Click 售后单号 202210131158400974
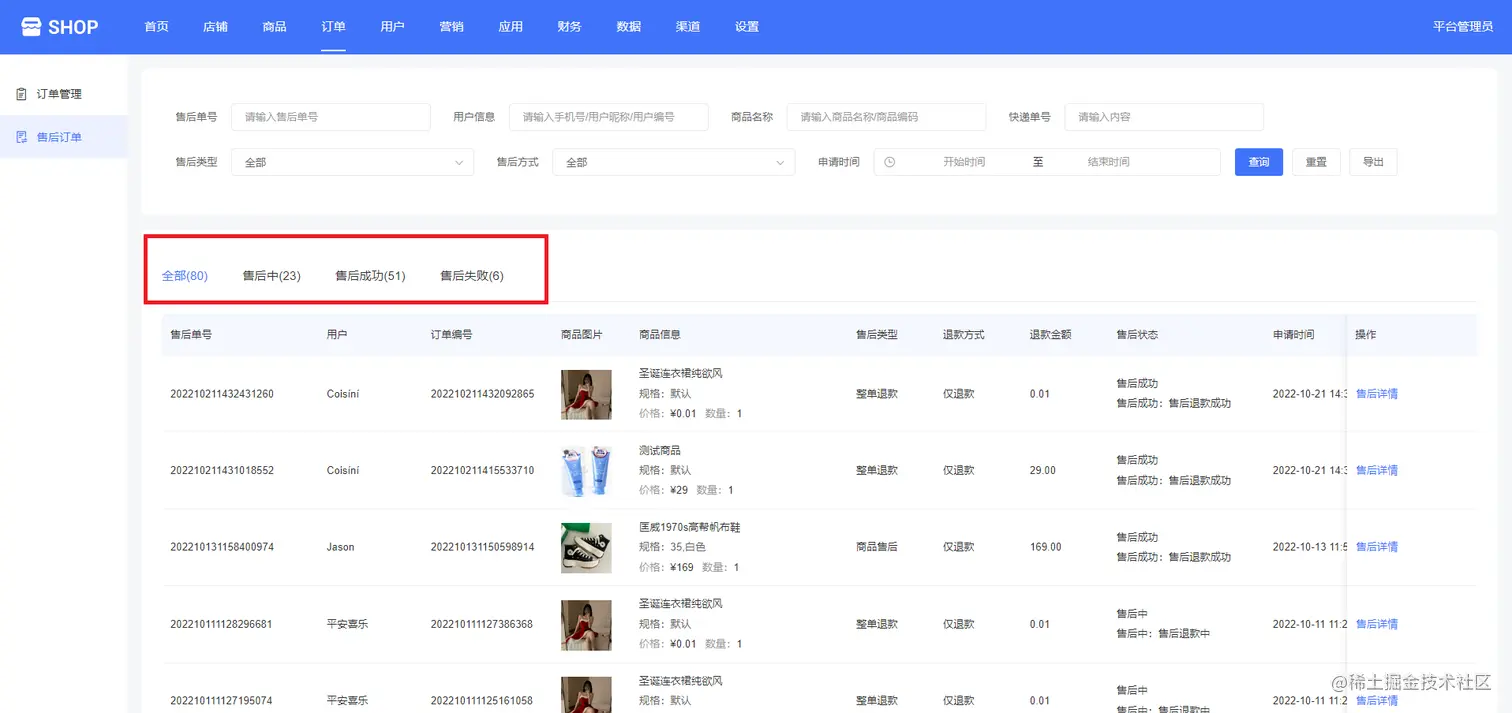Image resolution: width=1512 pixels, height=713 pixels. coord(222,547)
